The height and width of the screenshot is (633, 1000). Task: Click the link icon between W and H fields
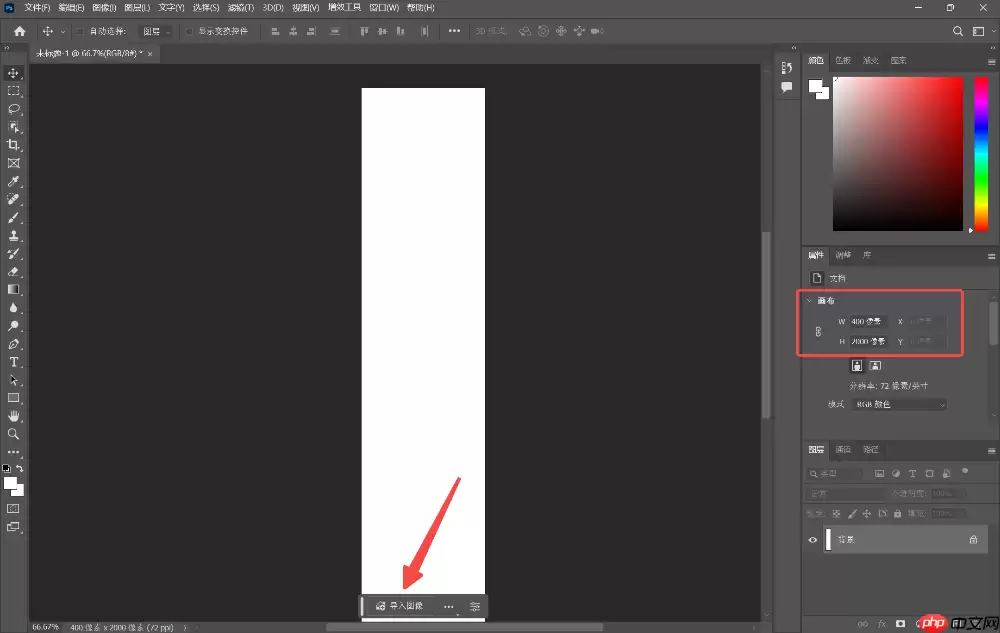[x=819, y=331]
